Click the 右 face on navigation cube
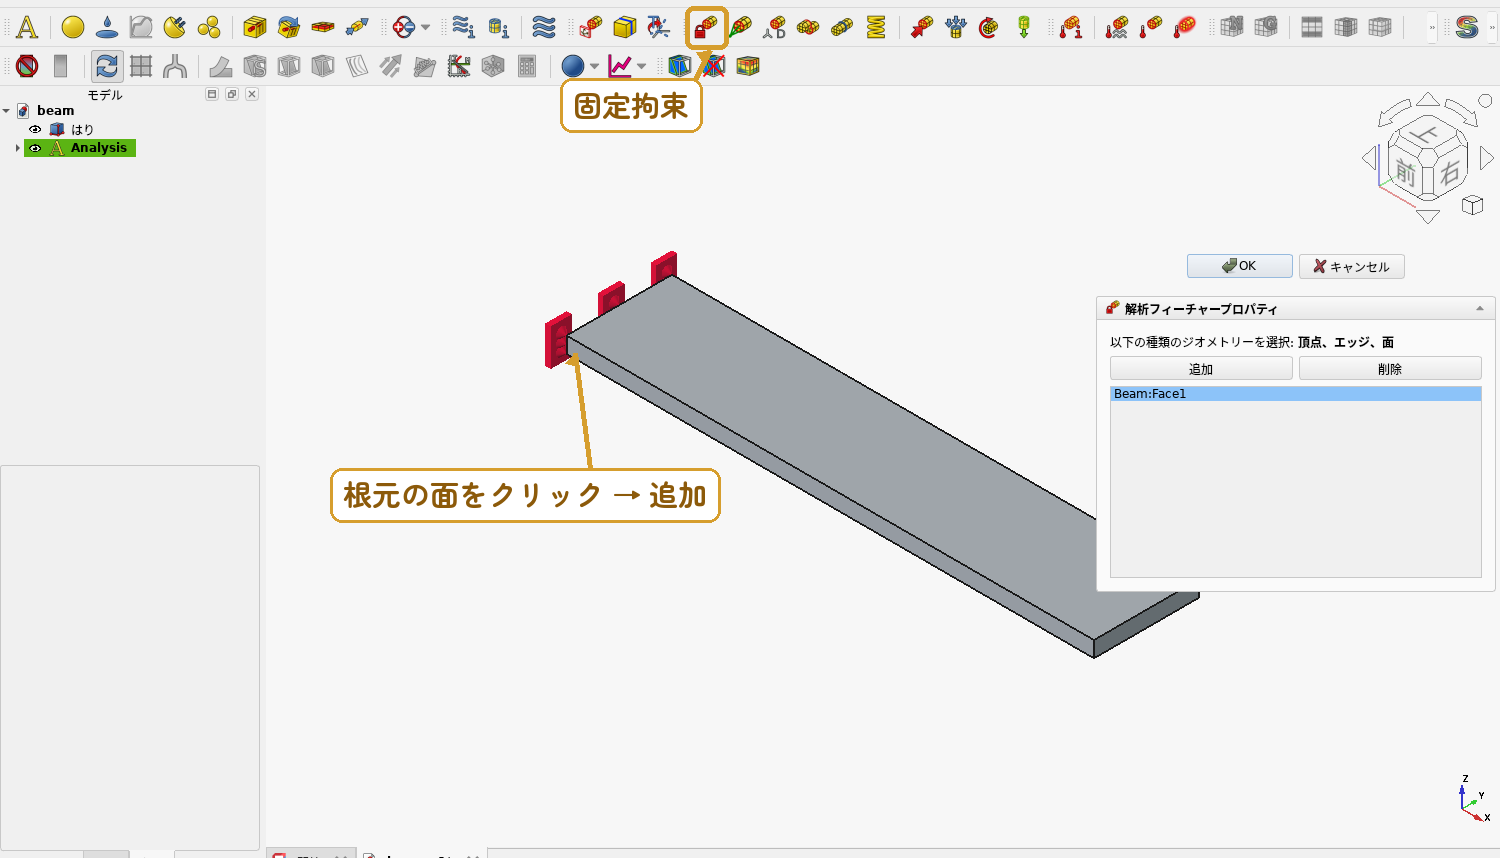 coord(1450,172)
